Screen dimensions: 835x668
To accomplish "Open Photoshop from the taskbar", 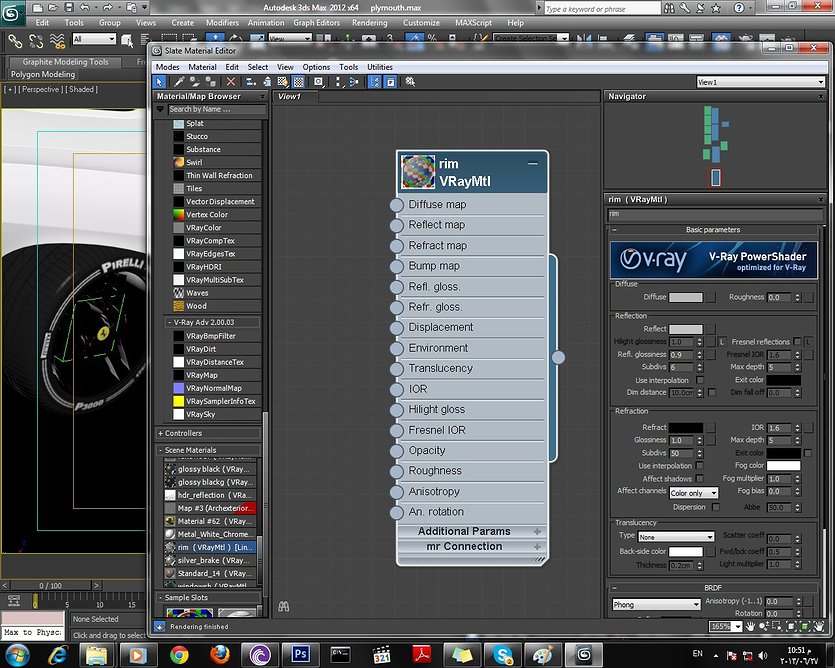I will (x=298, y=654).
